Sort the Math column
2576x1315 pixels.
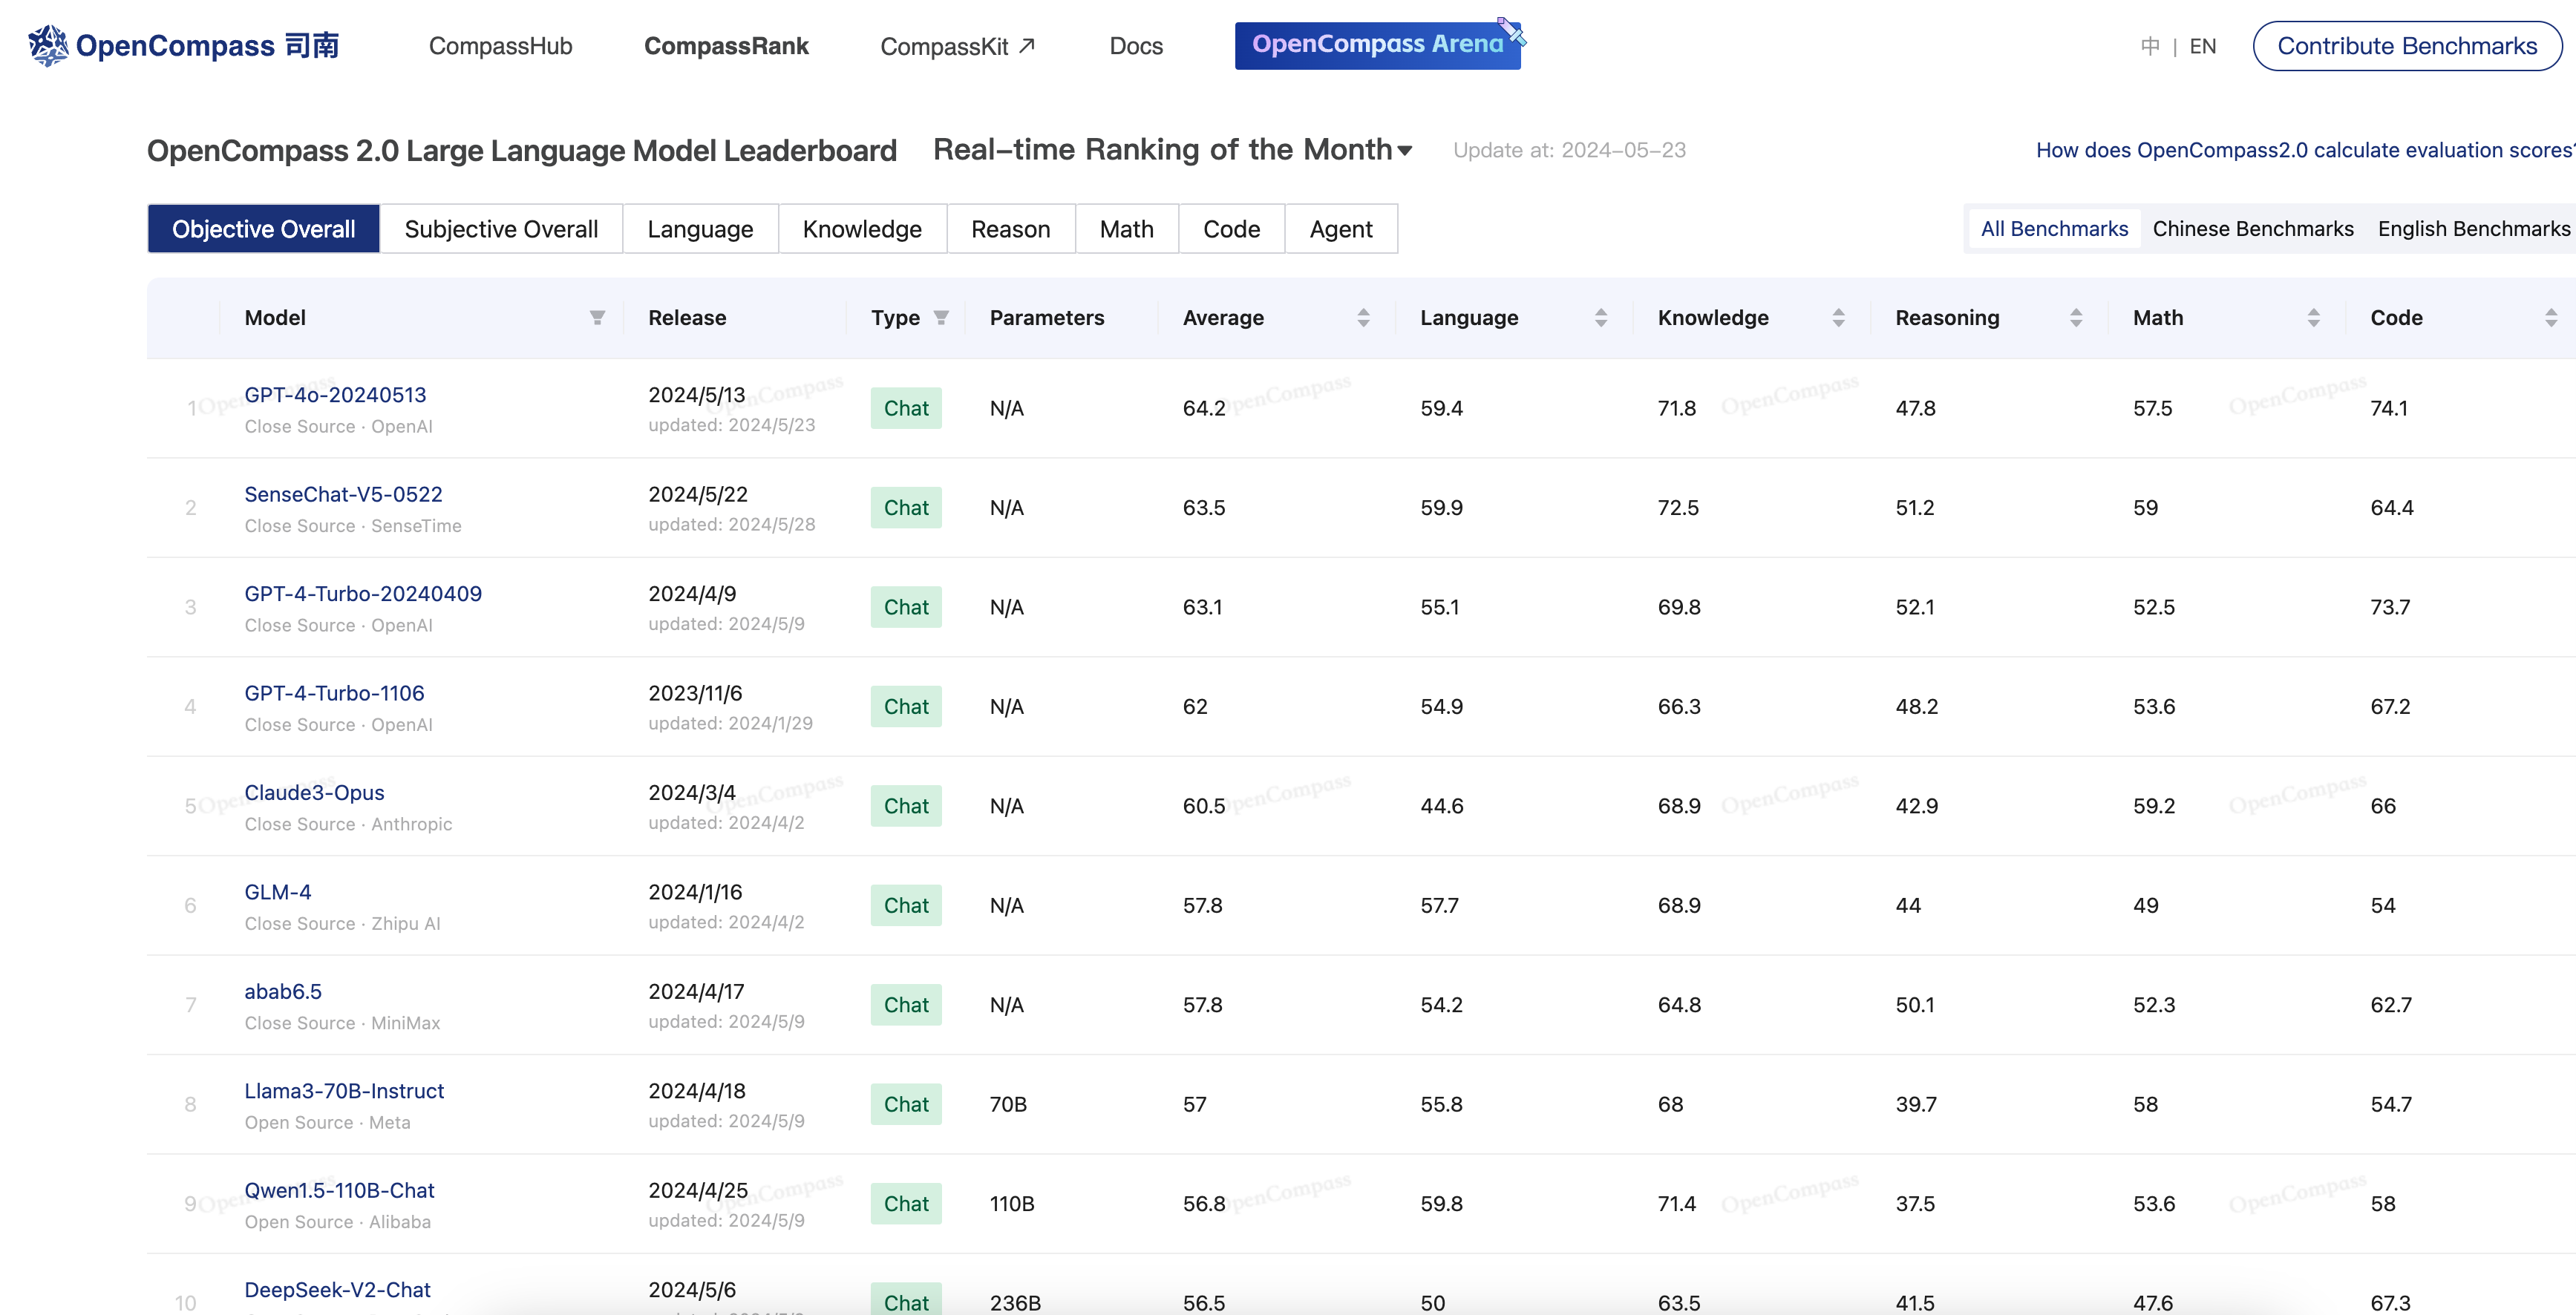coord(2313,317)
